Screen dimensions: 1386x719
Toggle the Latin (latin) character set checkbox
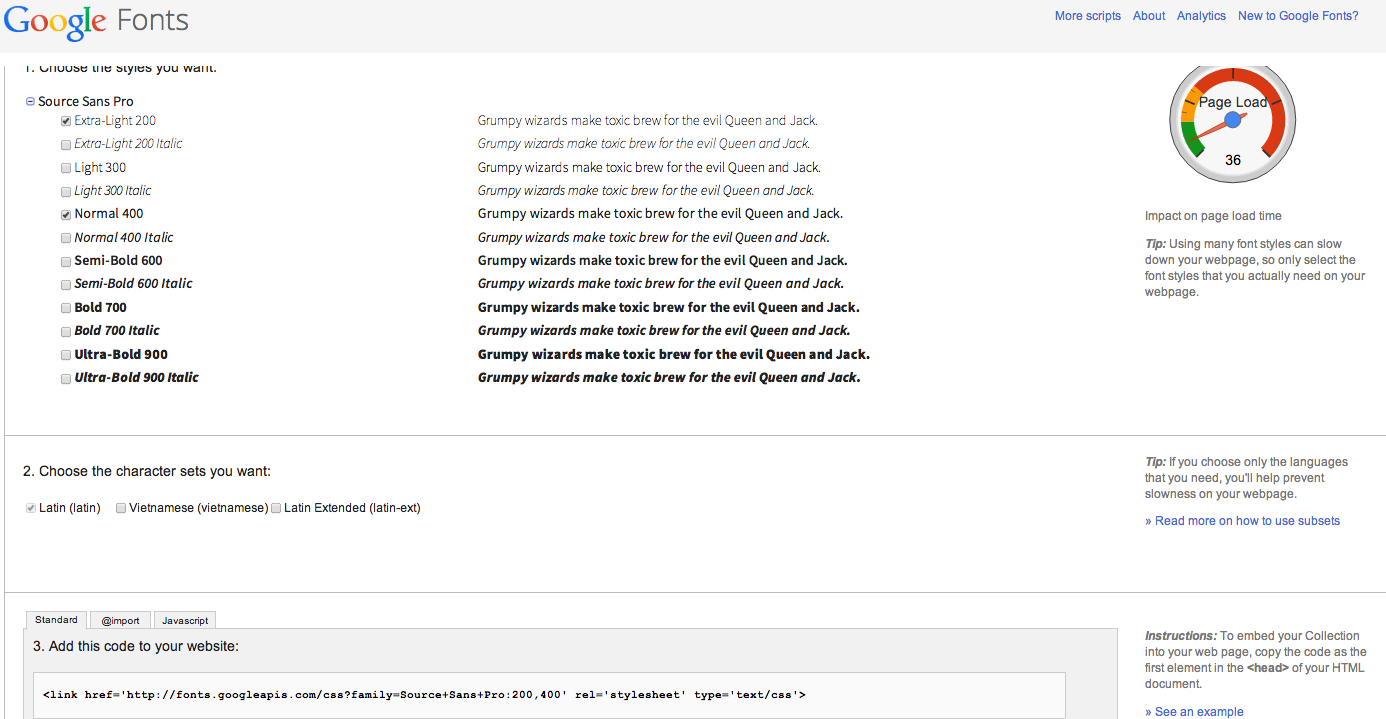[x=31, y=508]
